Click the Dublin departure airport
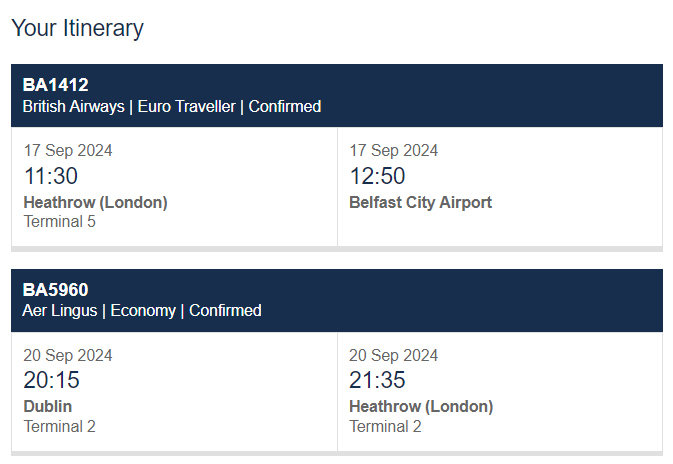 click(48, 407)
